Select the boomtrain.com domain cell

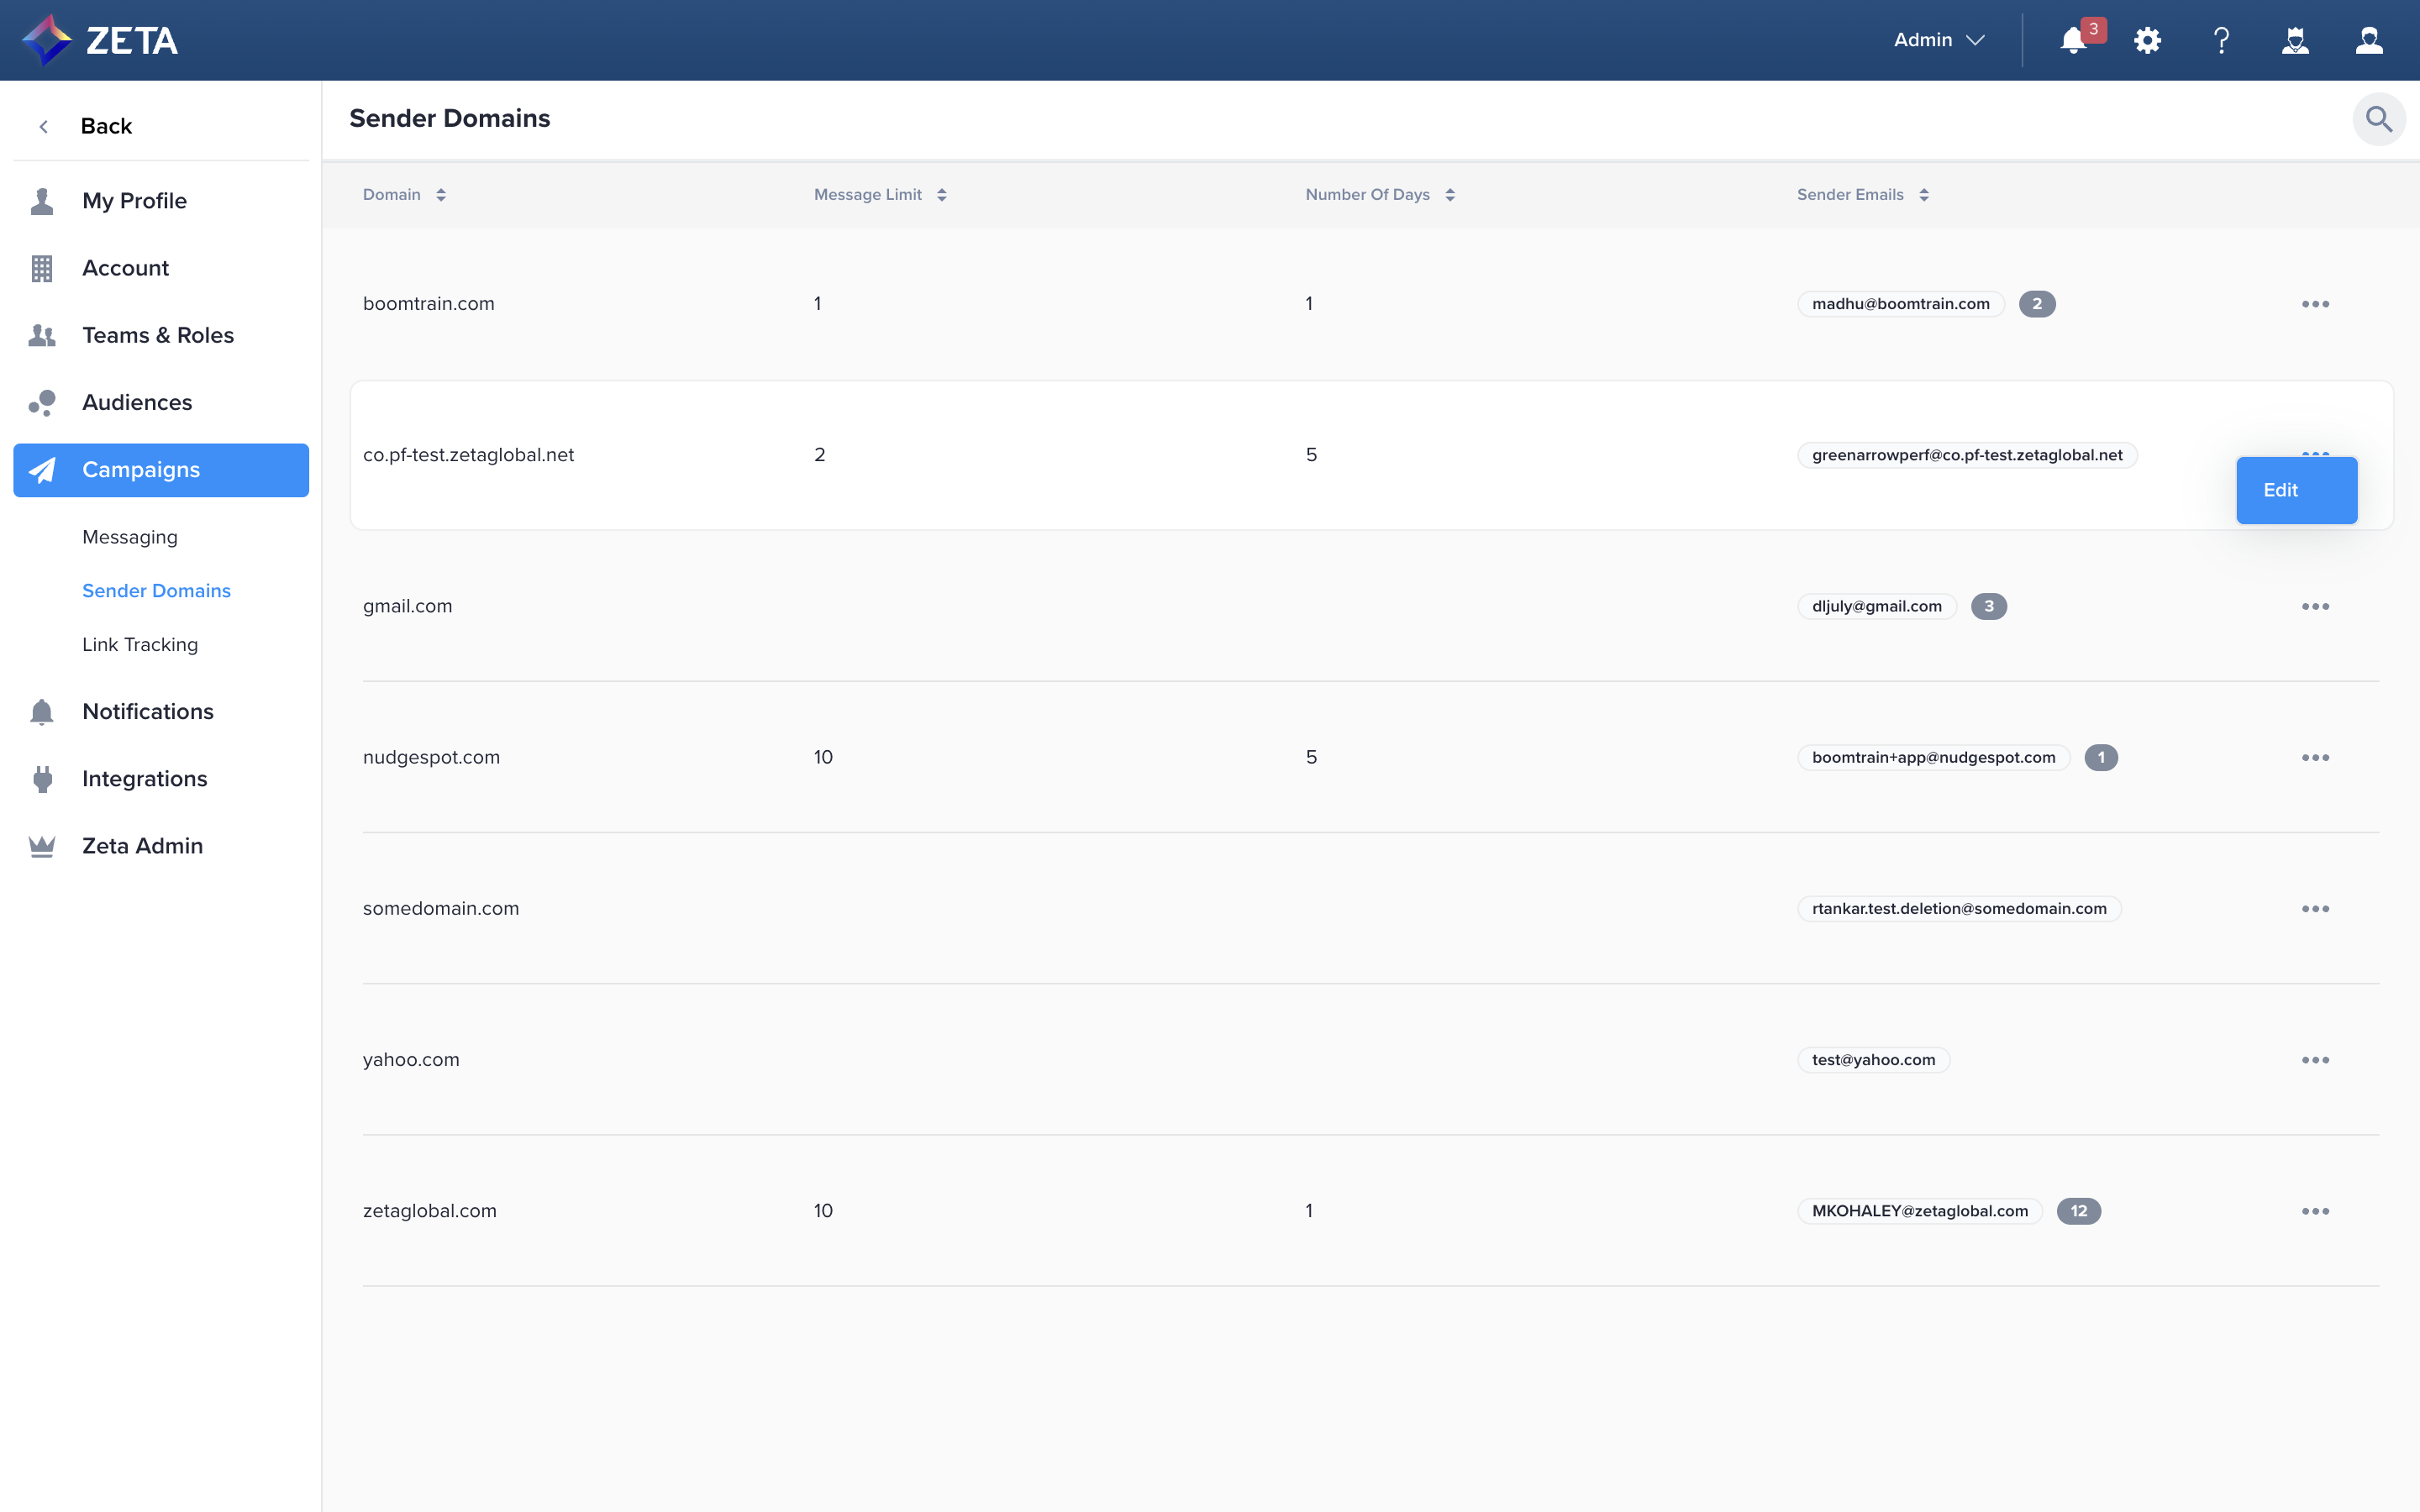428,304
